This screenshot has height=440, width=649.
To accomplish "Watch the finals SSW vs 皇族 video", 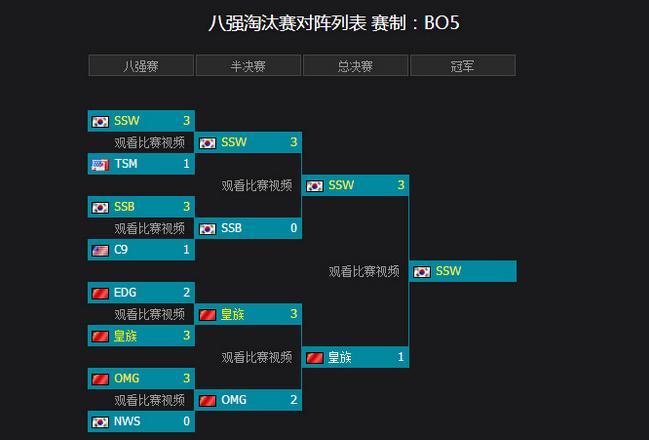I will (x=364, y=271).
